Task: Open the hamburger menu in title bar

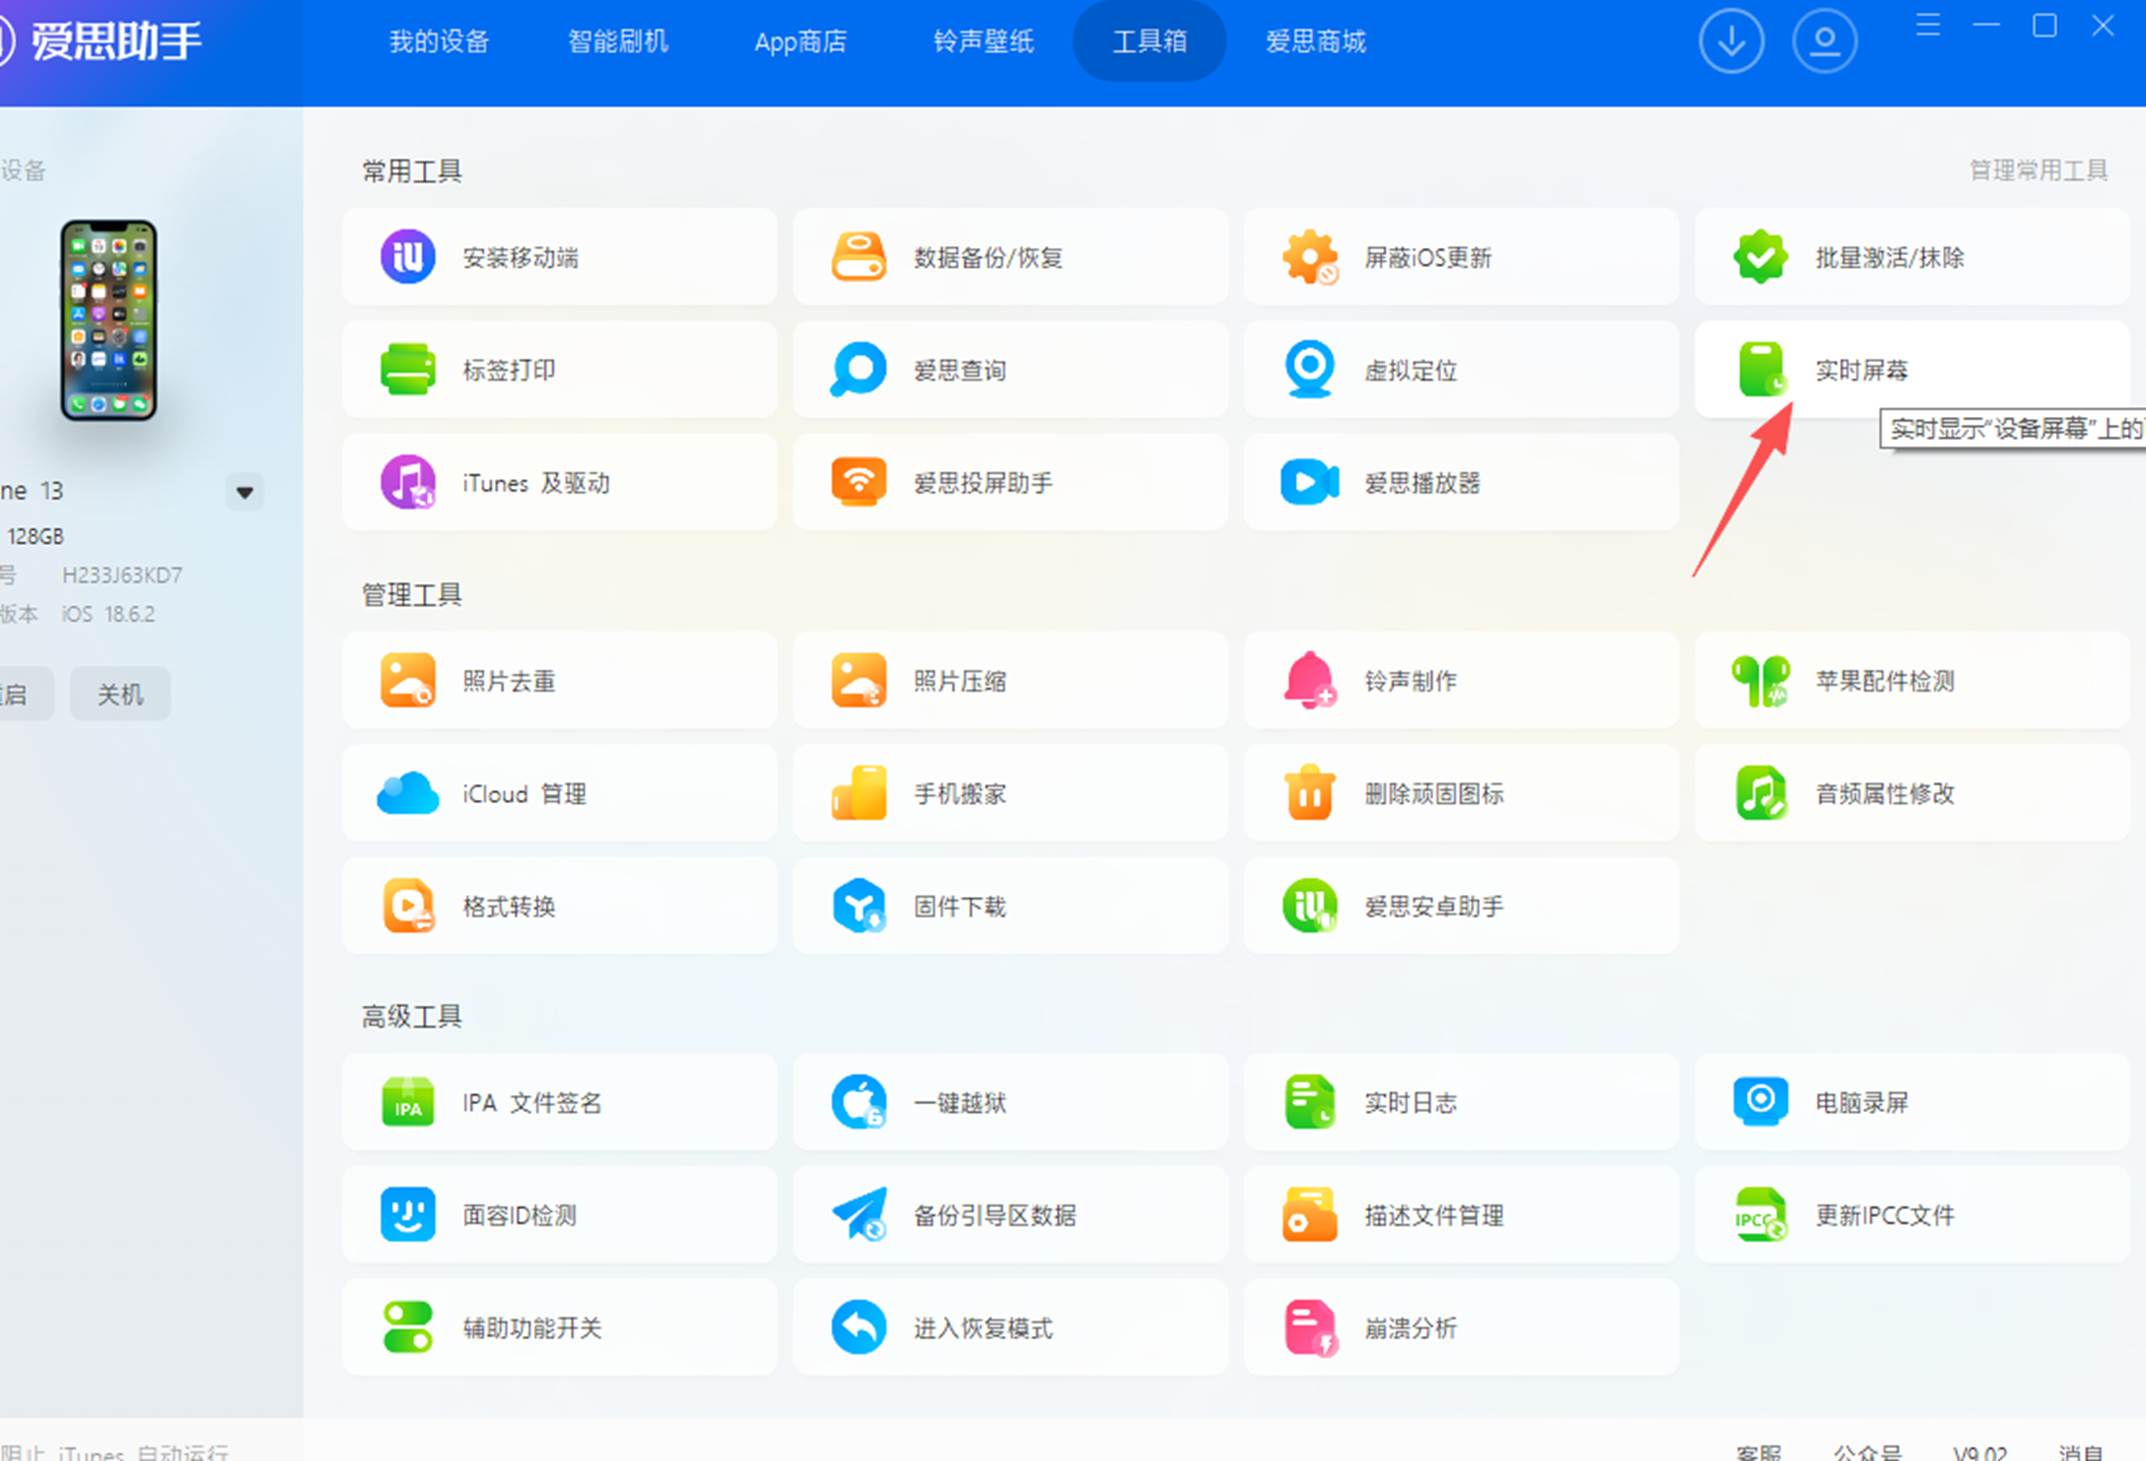Action: pos(1928,26)
